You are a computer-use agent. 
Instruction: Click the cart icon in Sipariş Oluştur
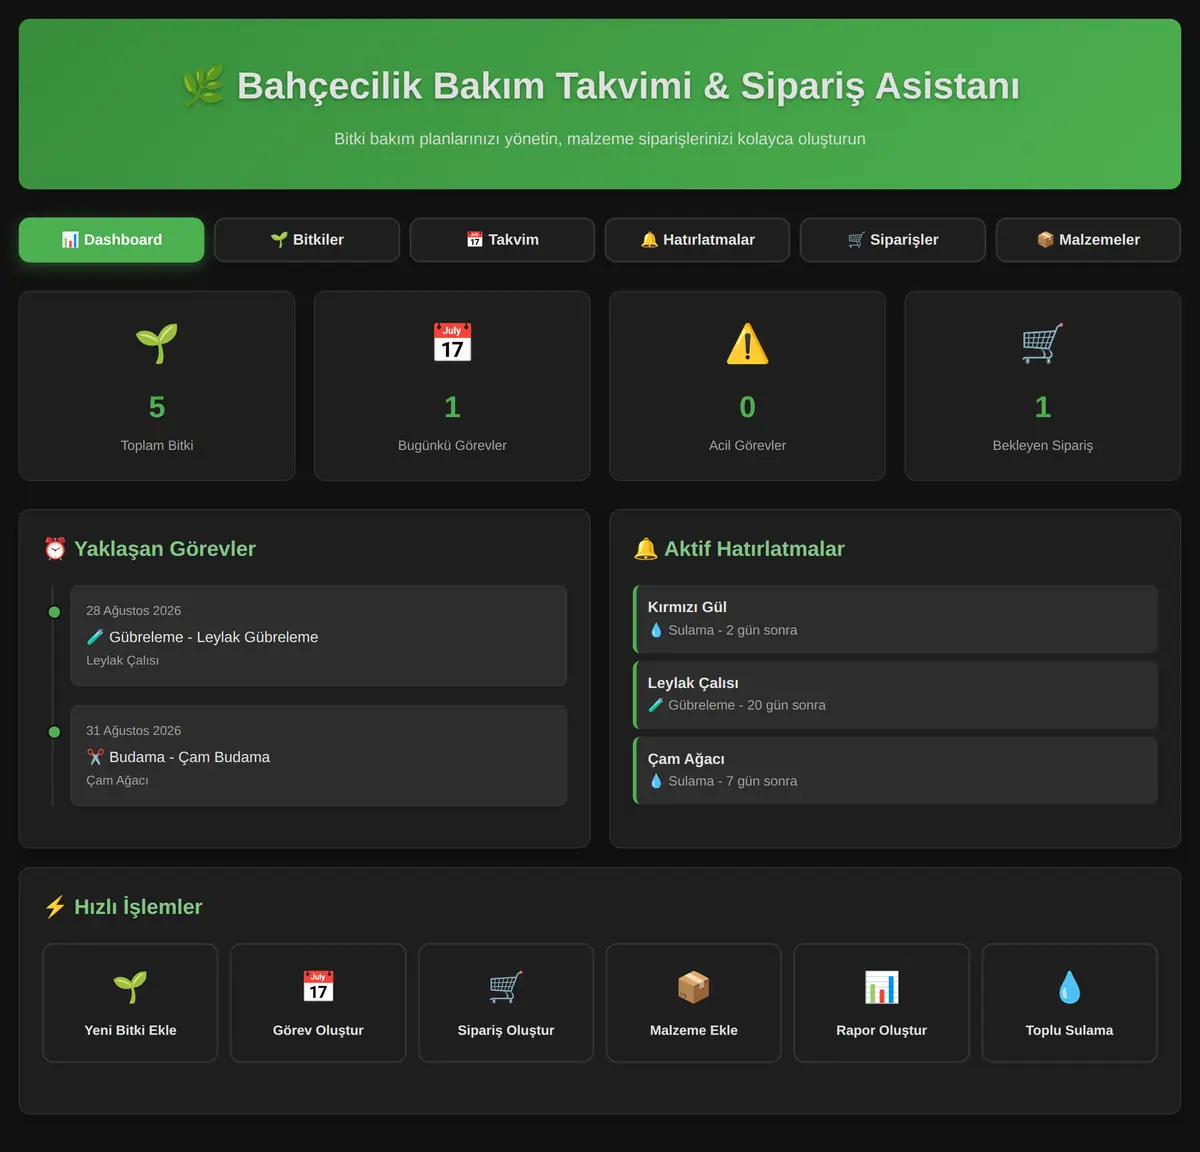click(506, 987)
